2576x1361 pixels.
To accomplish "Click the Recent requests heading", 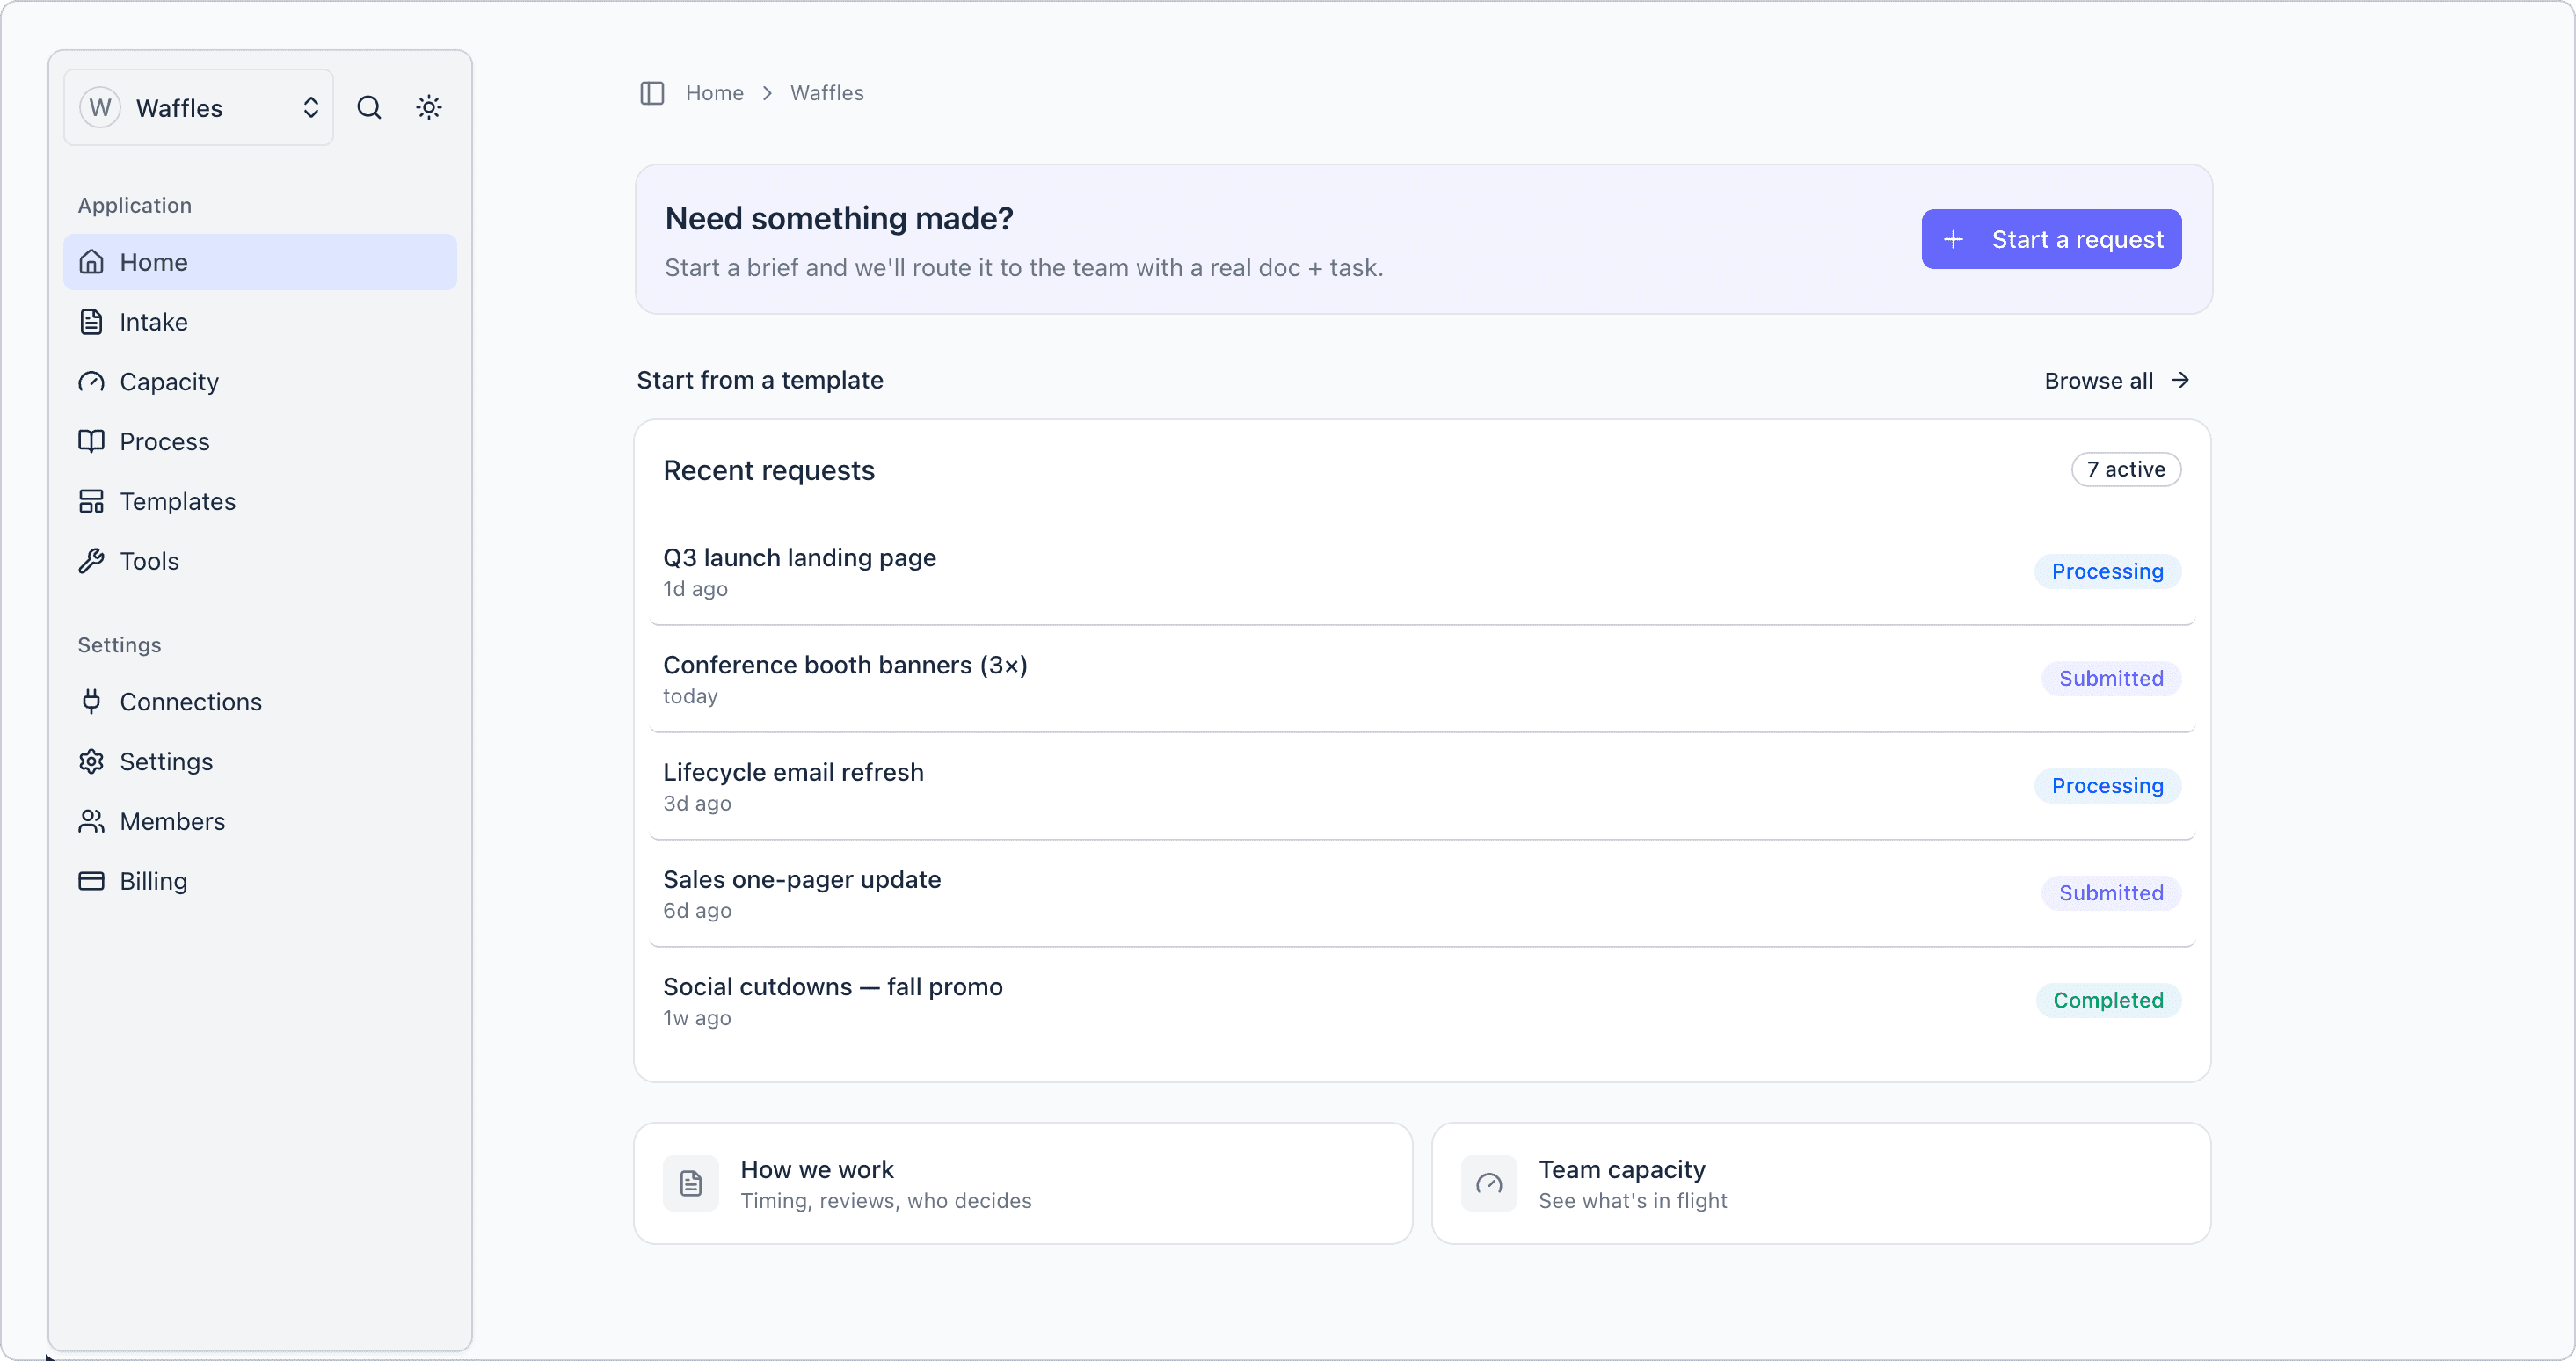I will point(769,471).
